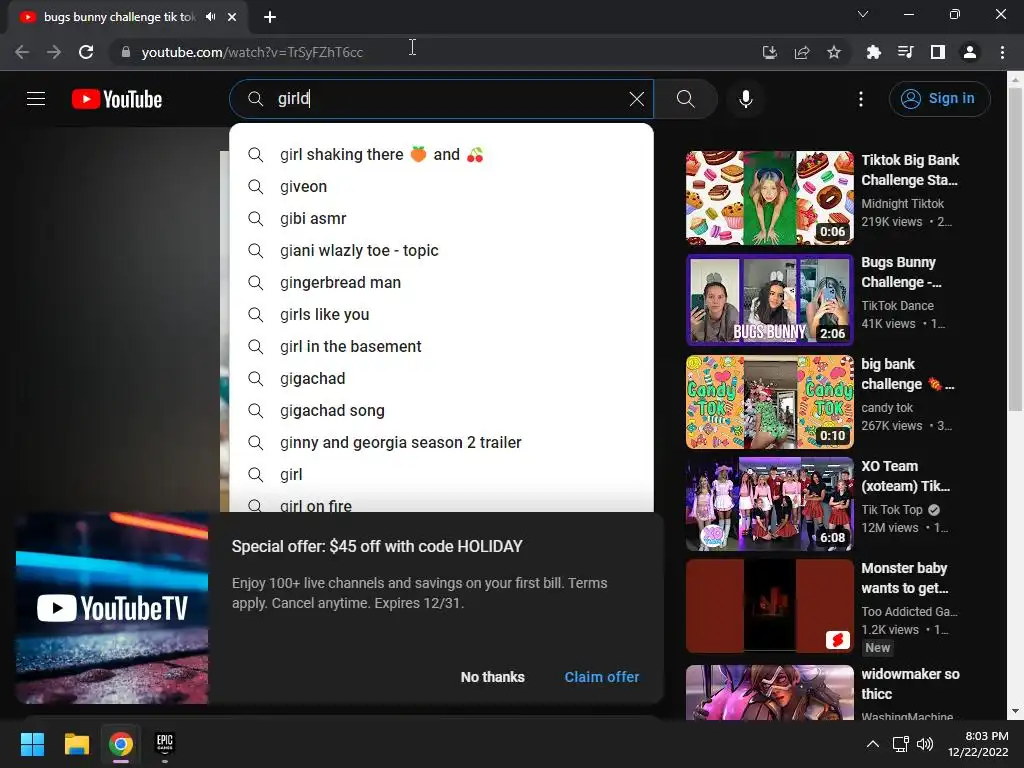
Task: Open Epic Games Launcher from taskbar
Action: pos(165,744)
